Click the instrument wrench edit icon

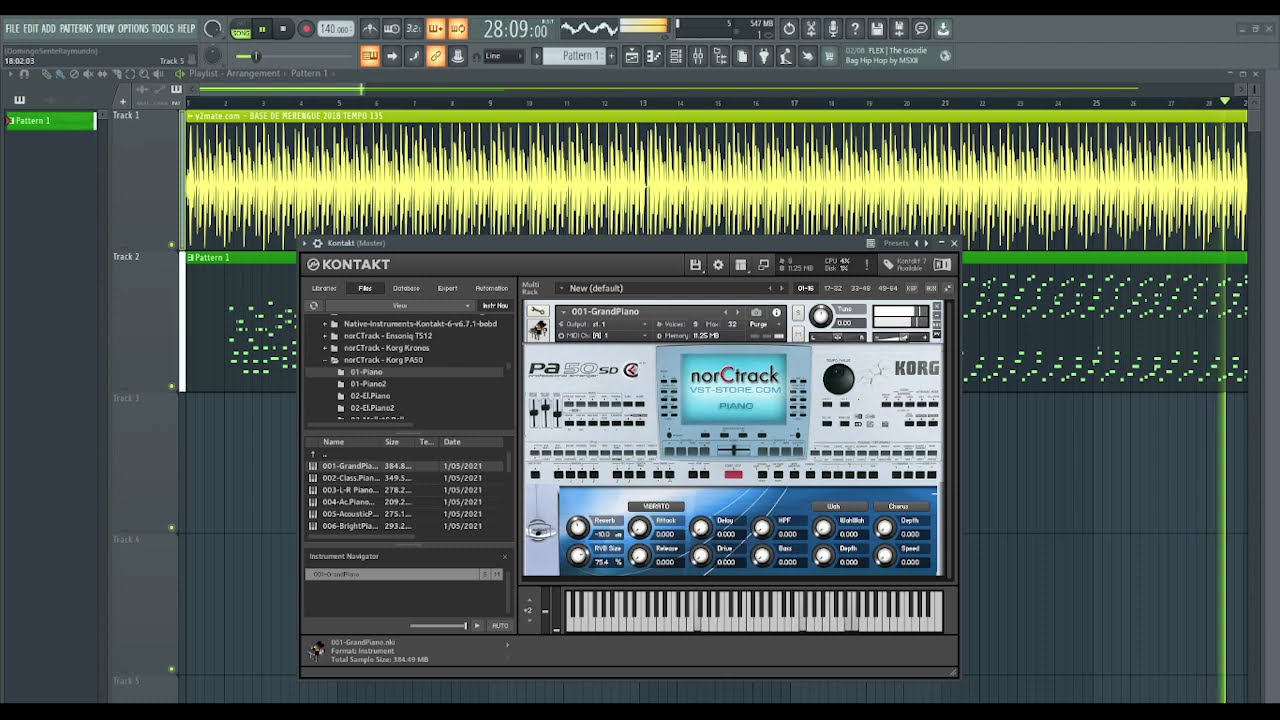coord(538,311)
